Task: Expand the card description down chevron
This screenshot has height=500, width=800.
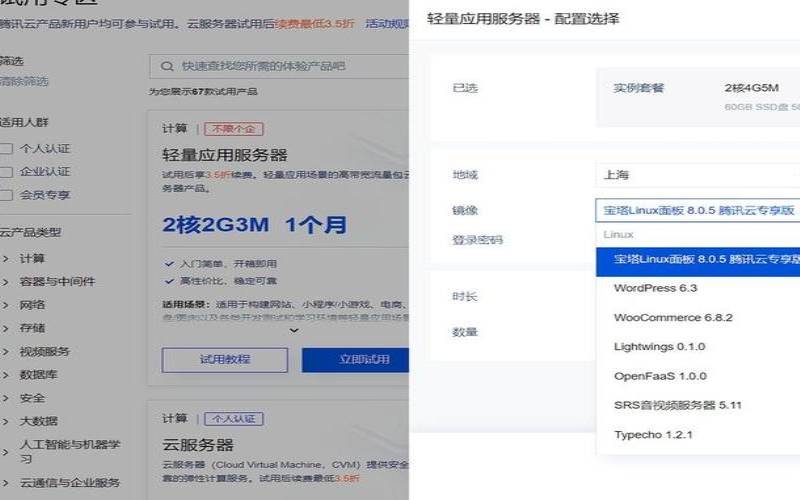Action: point(294,329)
